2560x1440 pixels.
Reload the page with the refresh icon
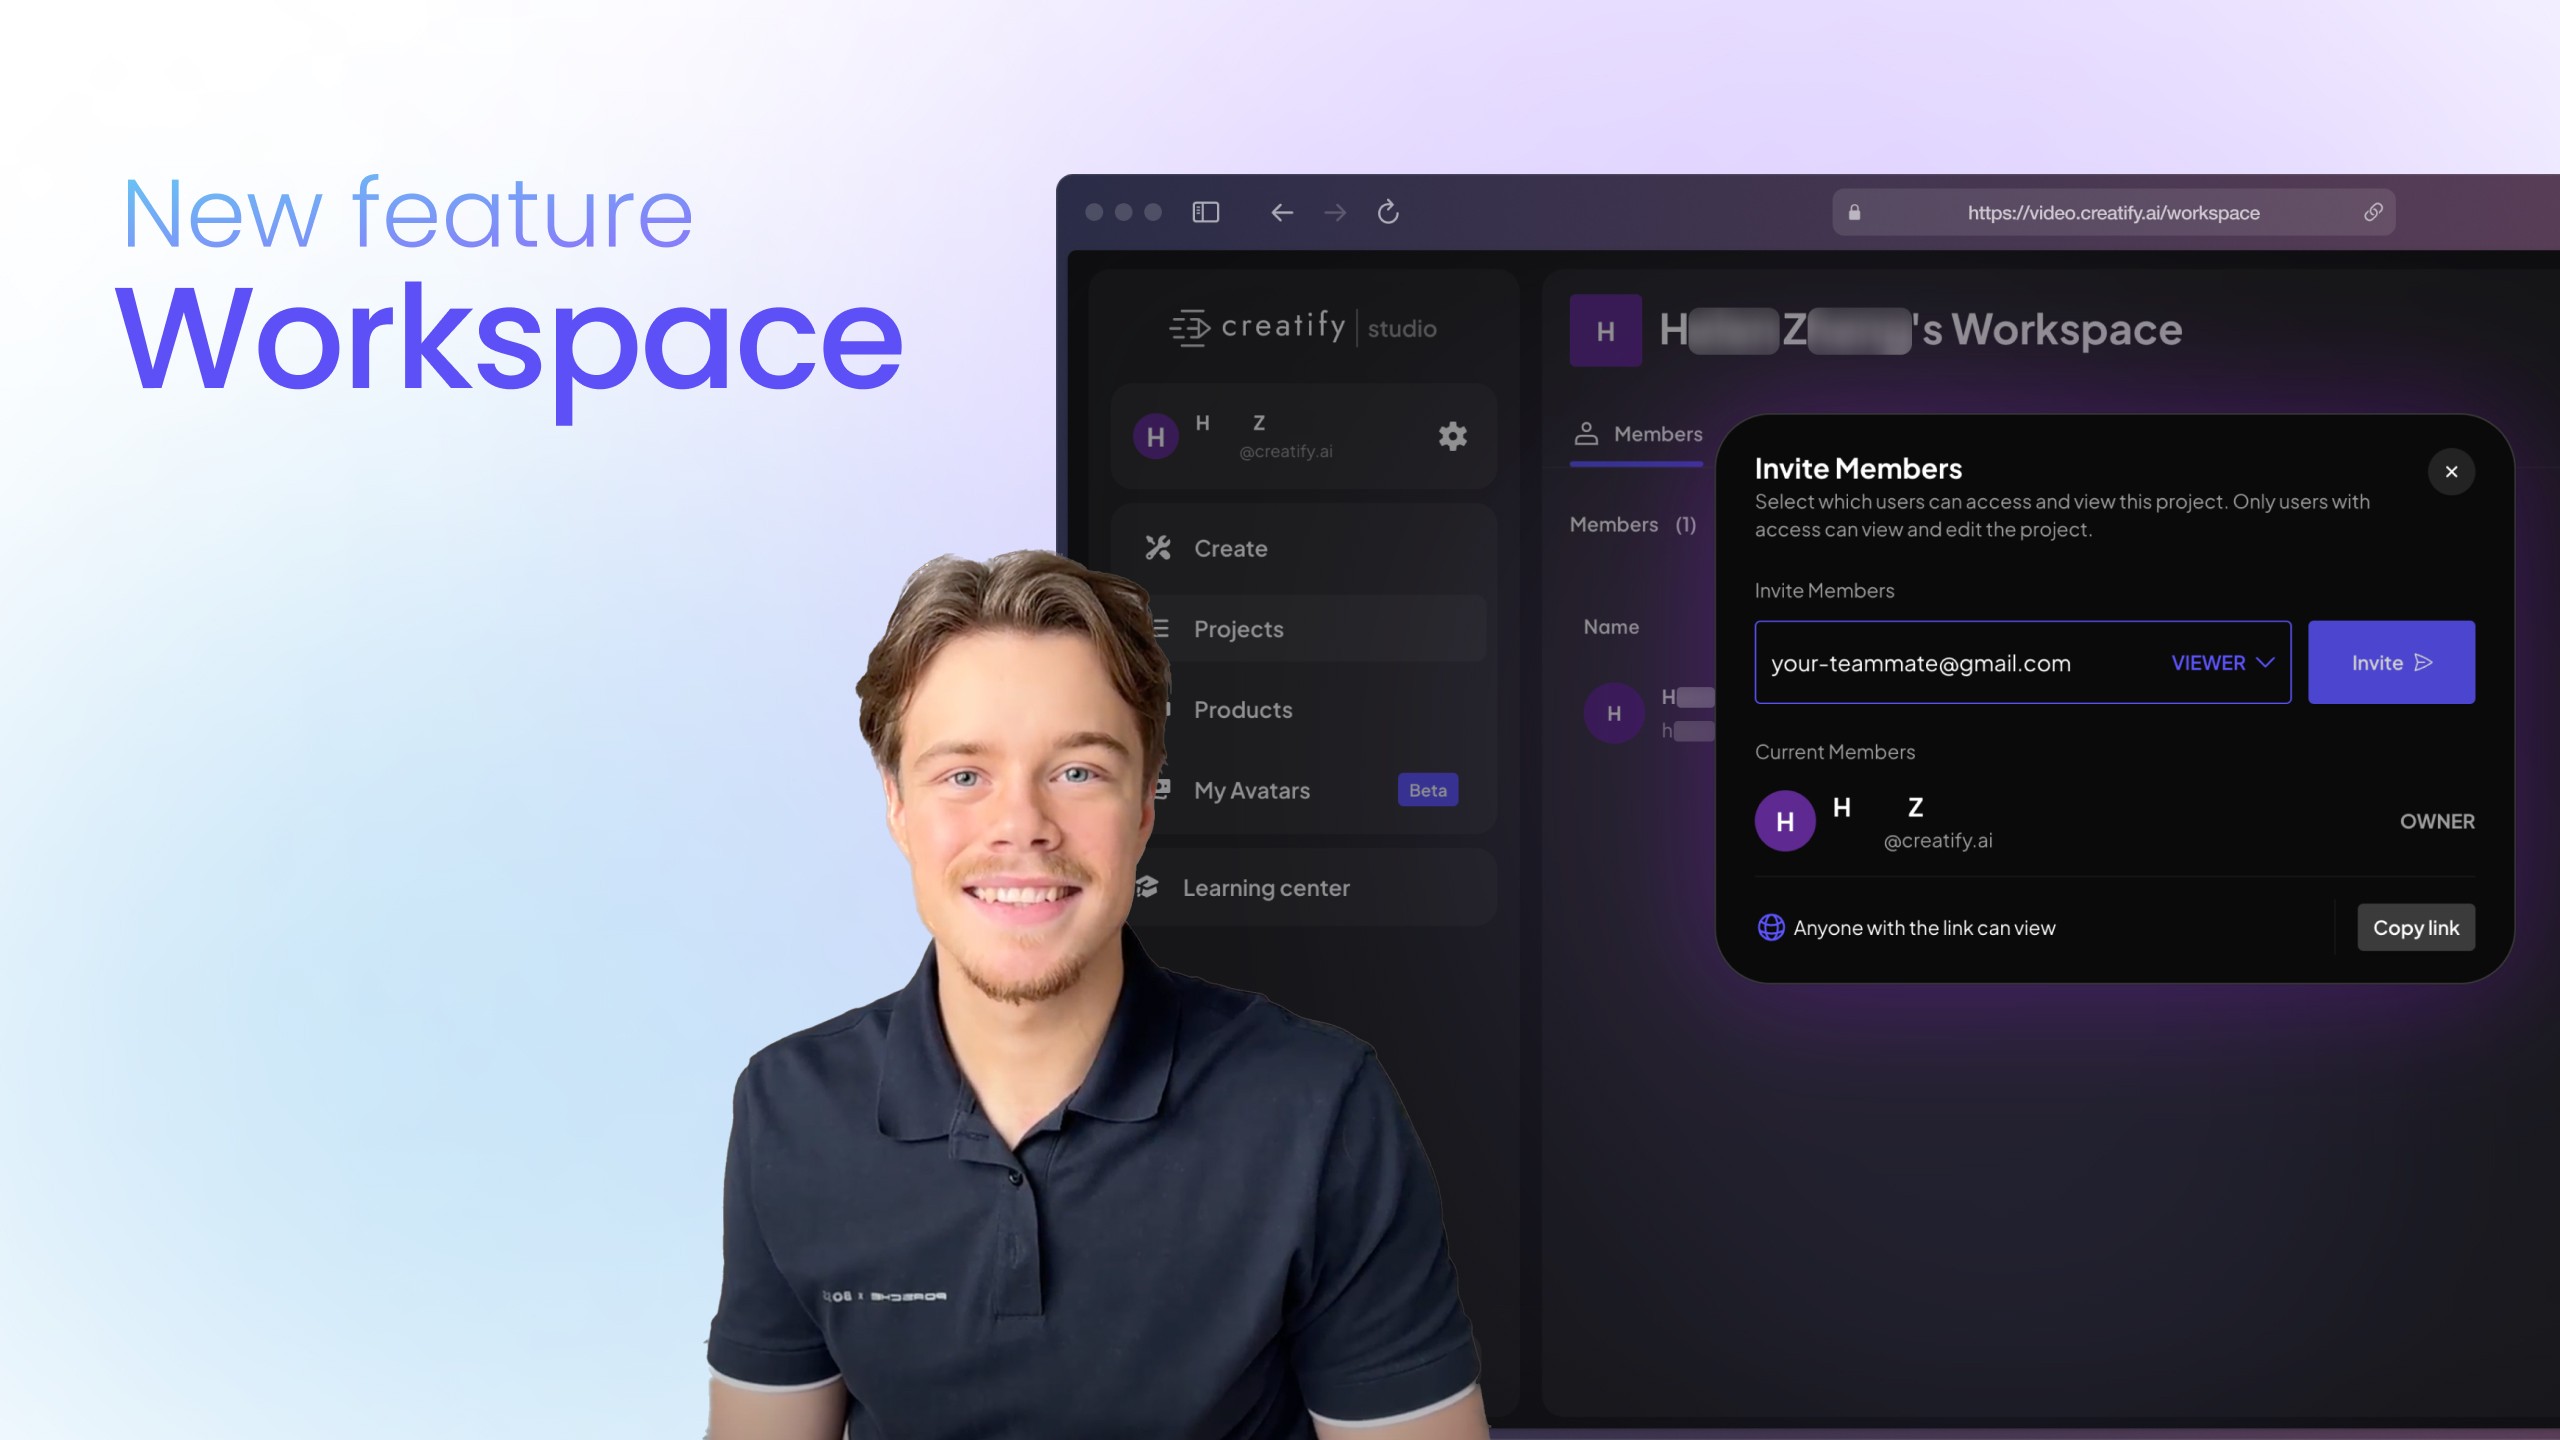pos(1388,212)
